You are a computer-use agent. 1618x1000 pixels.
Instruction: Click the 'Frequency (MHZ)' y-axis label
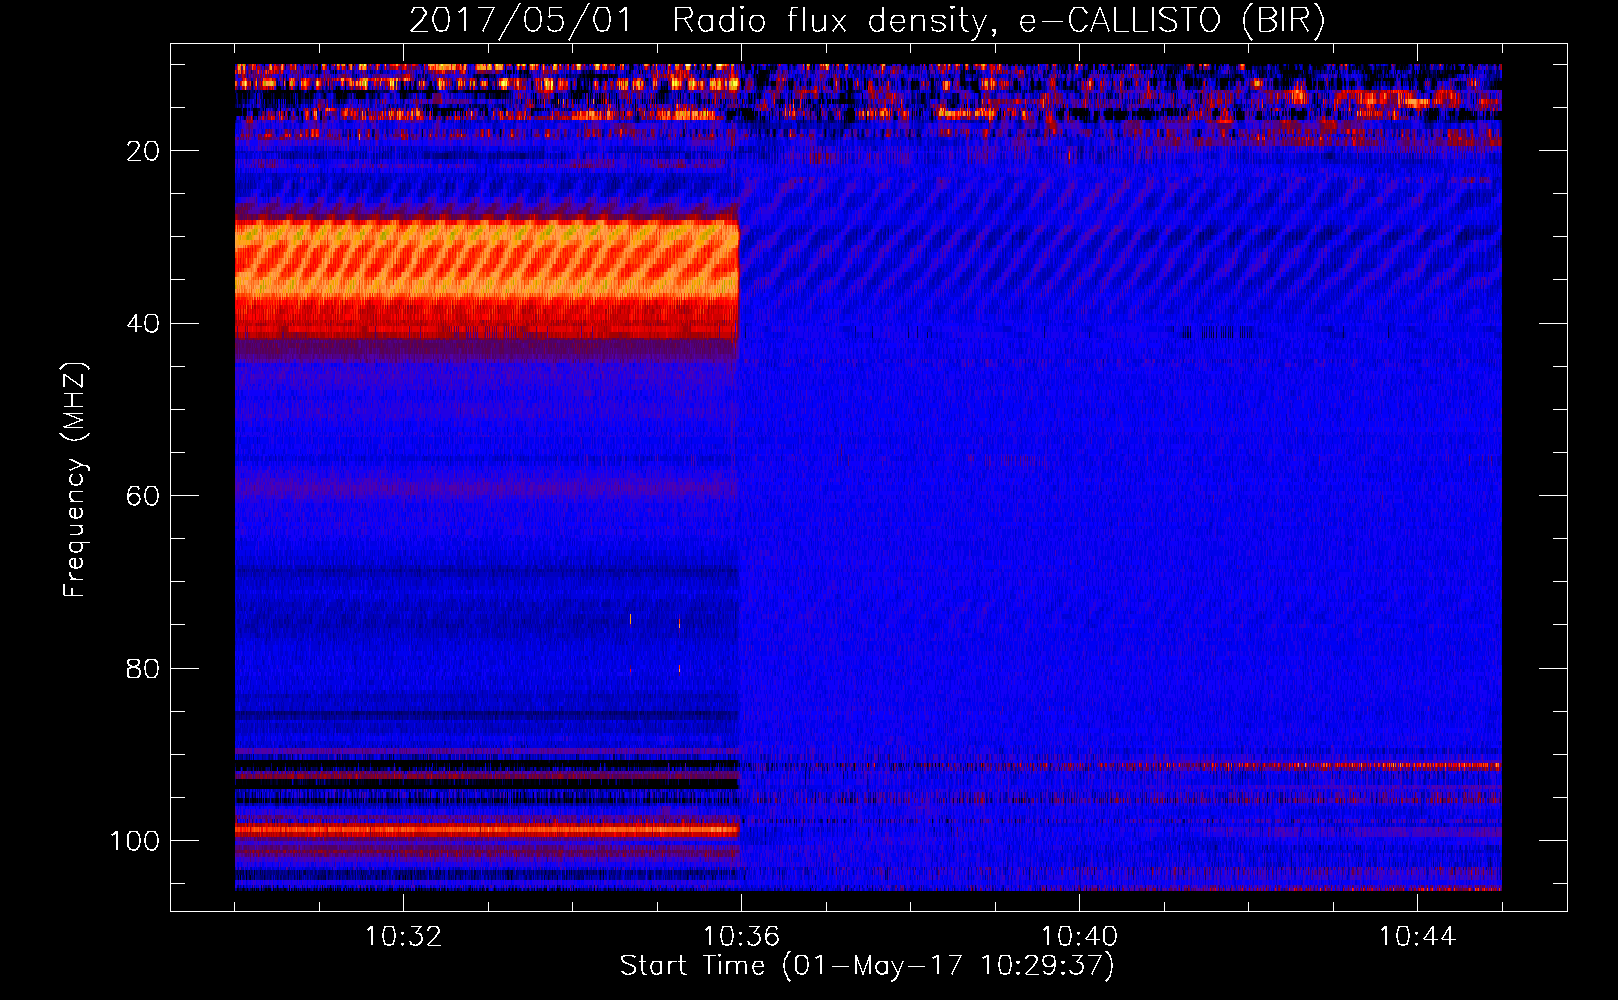point(75,480)
